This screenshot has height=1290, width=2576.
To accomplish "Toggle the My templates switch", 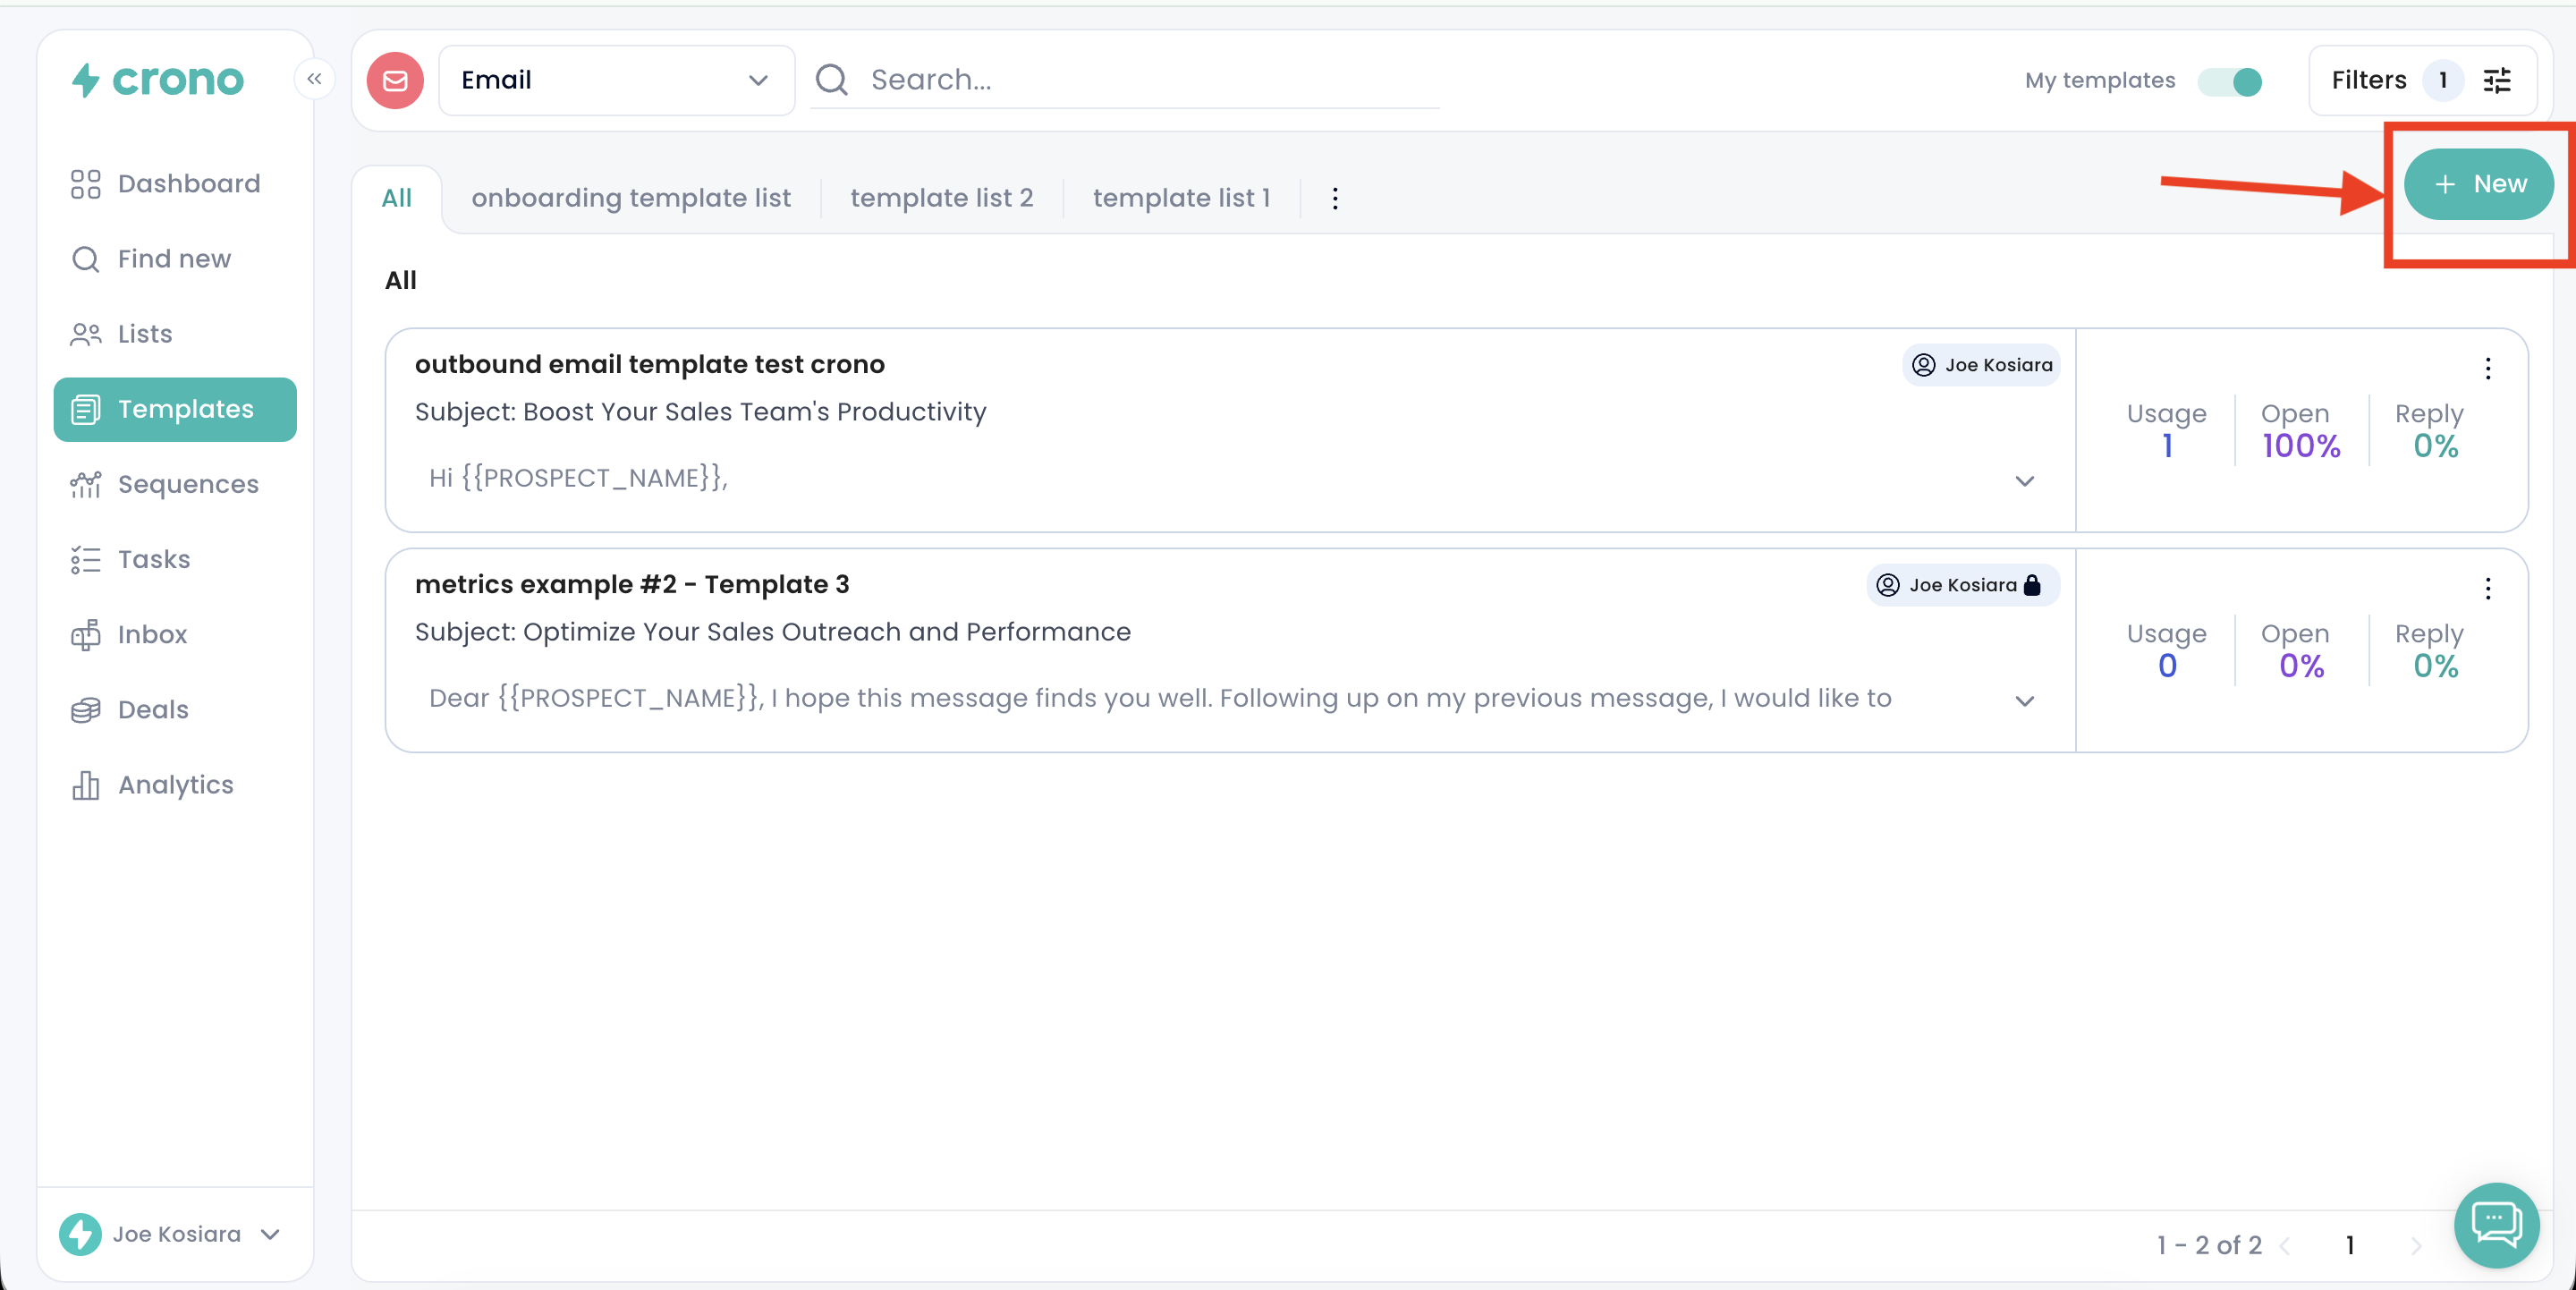I will pos(2230,81).
